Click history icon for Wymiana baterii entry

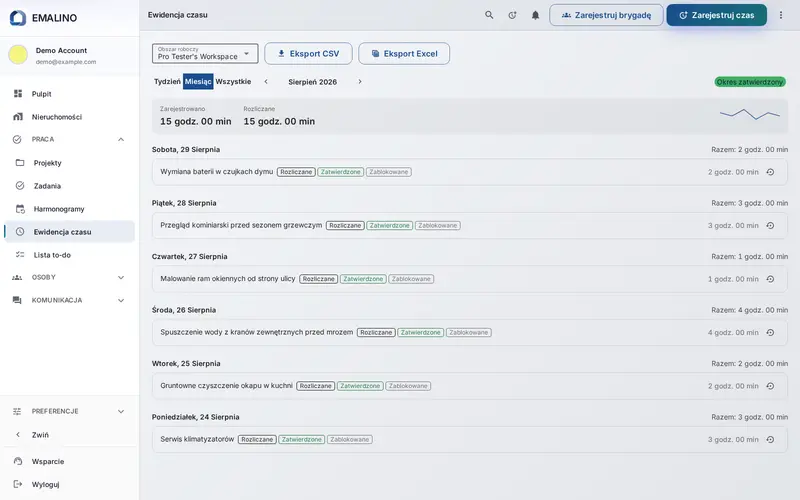[x=770, y=172]
